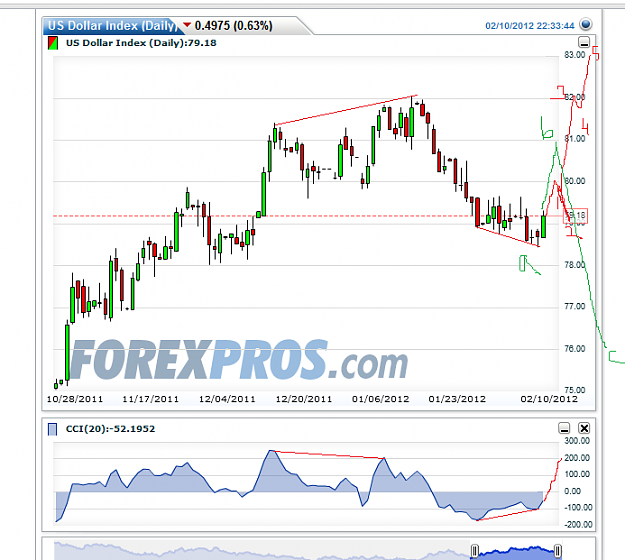Click the blue CCI legend icon
This screenshot has height=560, width=625.
click(52, 429)
